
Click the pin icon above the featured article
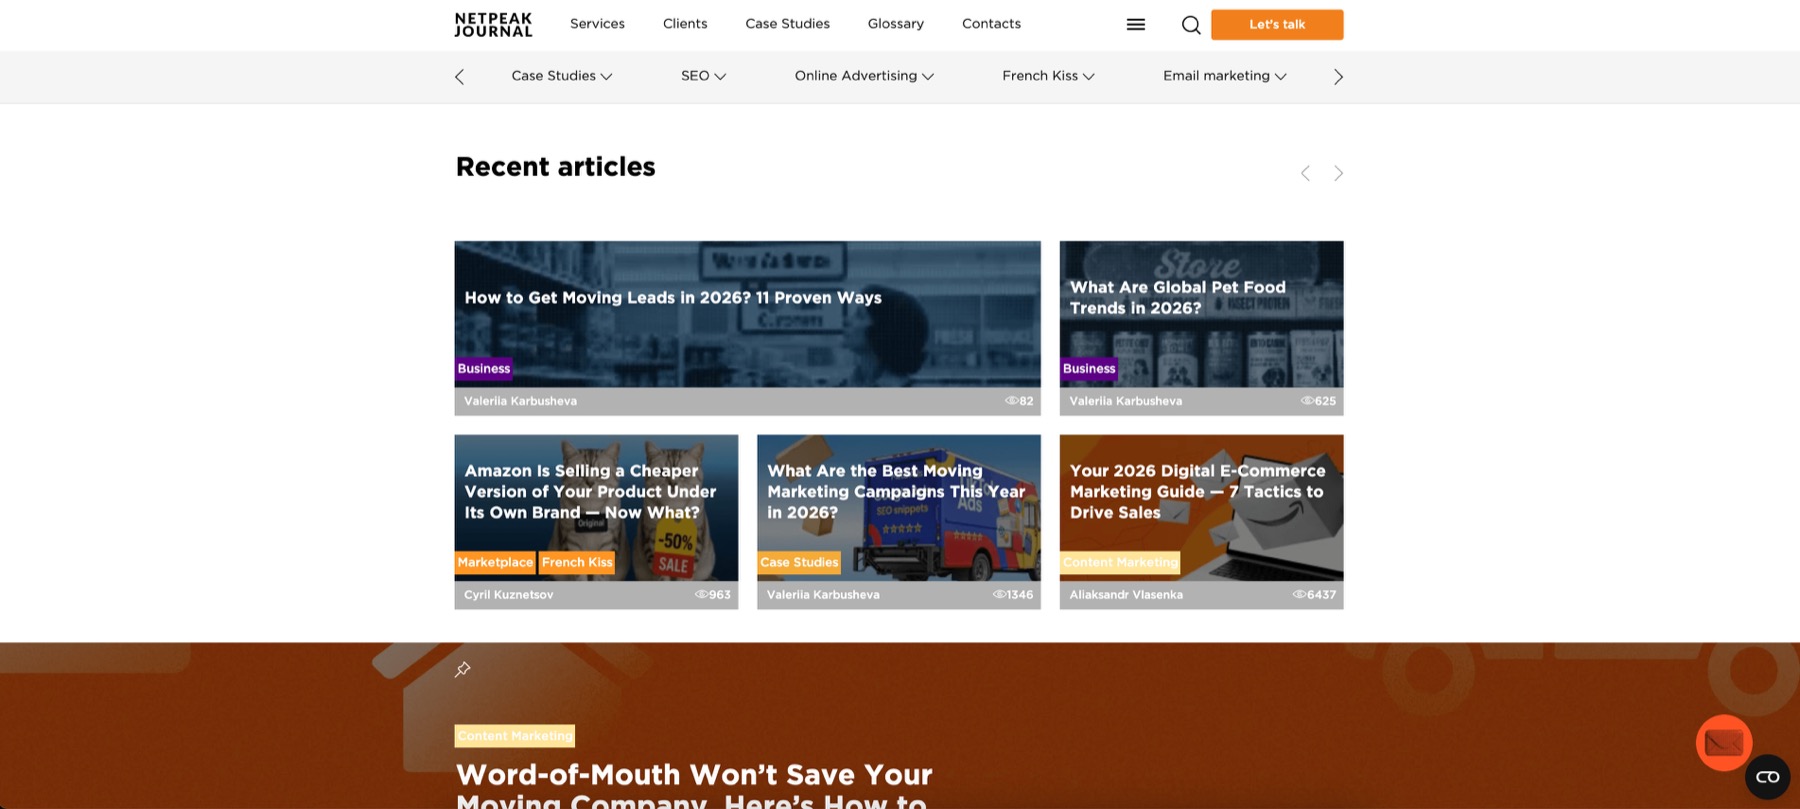click(462, 669)
